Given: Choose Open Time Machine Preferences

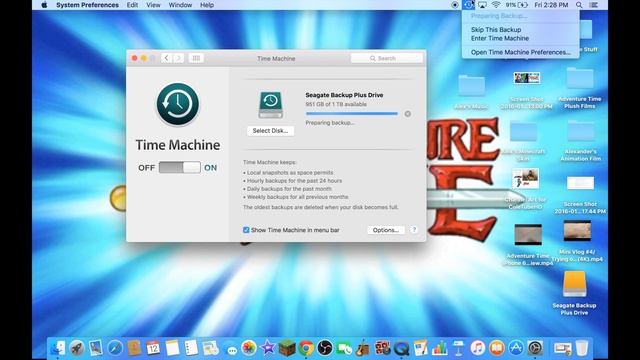Looking at the screenshot, I should (x=520, y=52).
